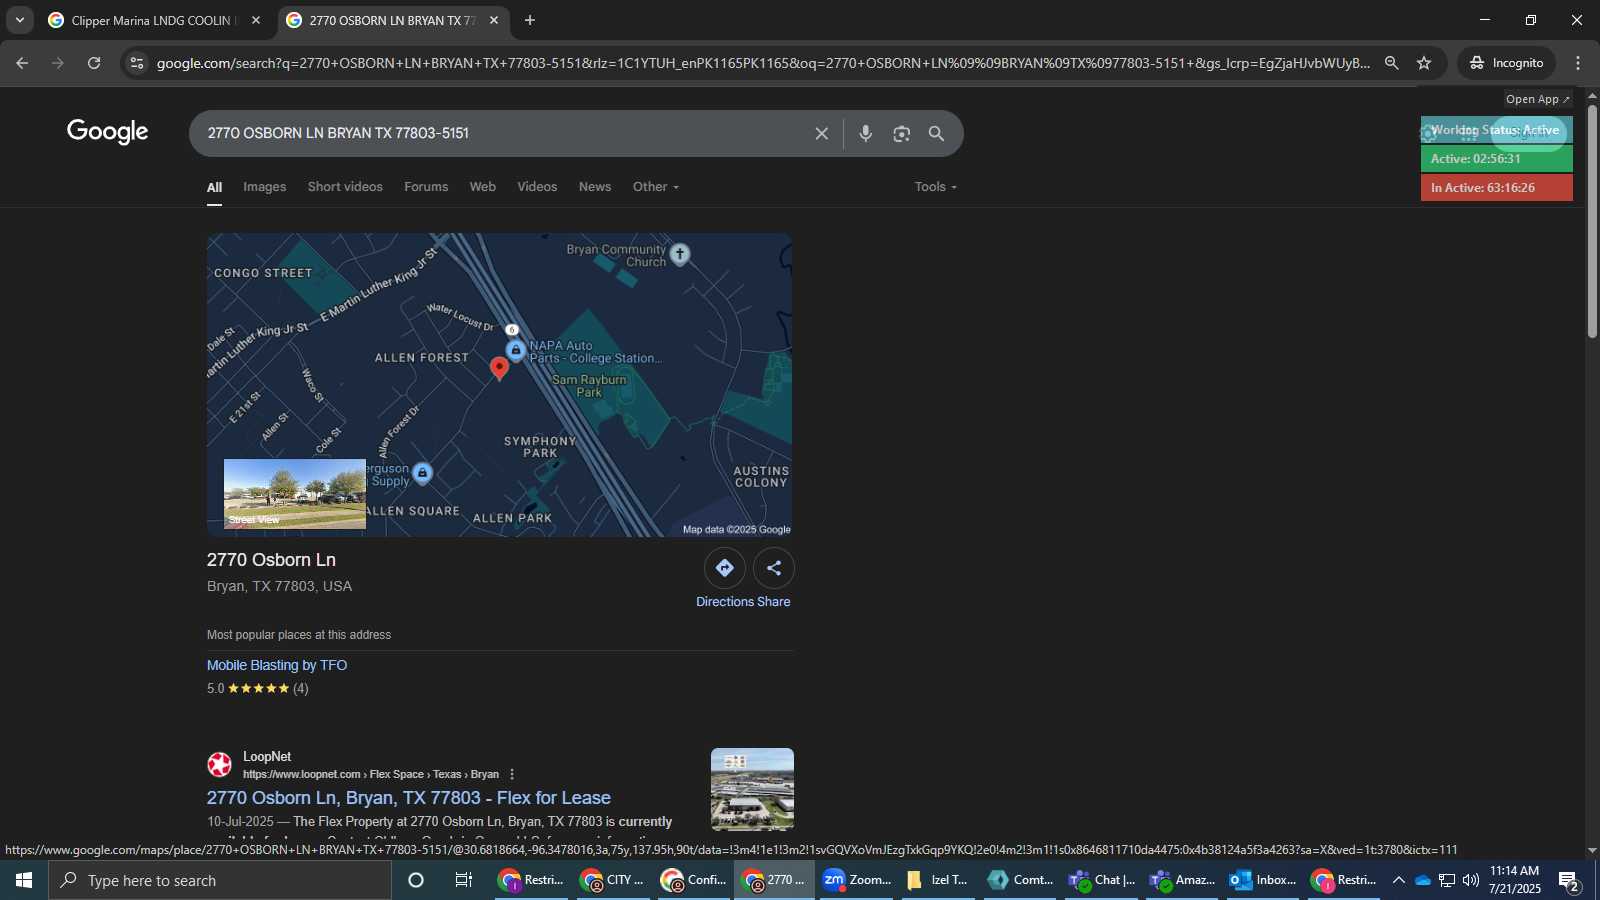The height and width of the screenshot is (900, 1600).
Task: Clear the search box with the X icon
Action: (821, 133)
